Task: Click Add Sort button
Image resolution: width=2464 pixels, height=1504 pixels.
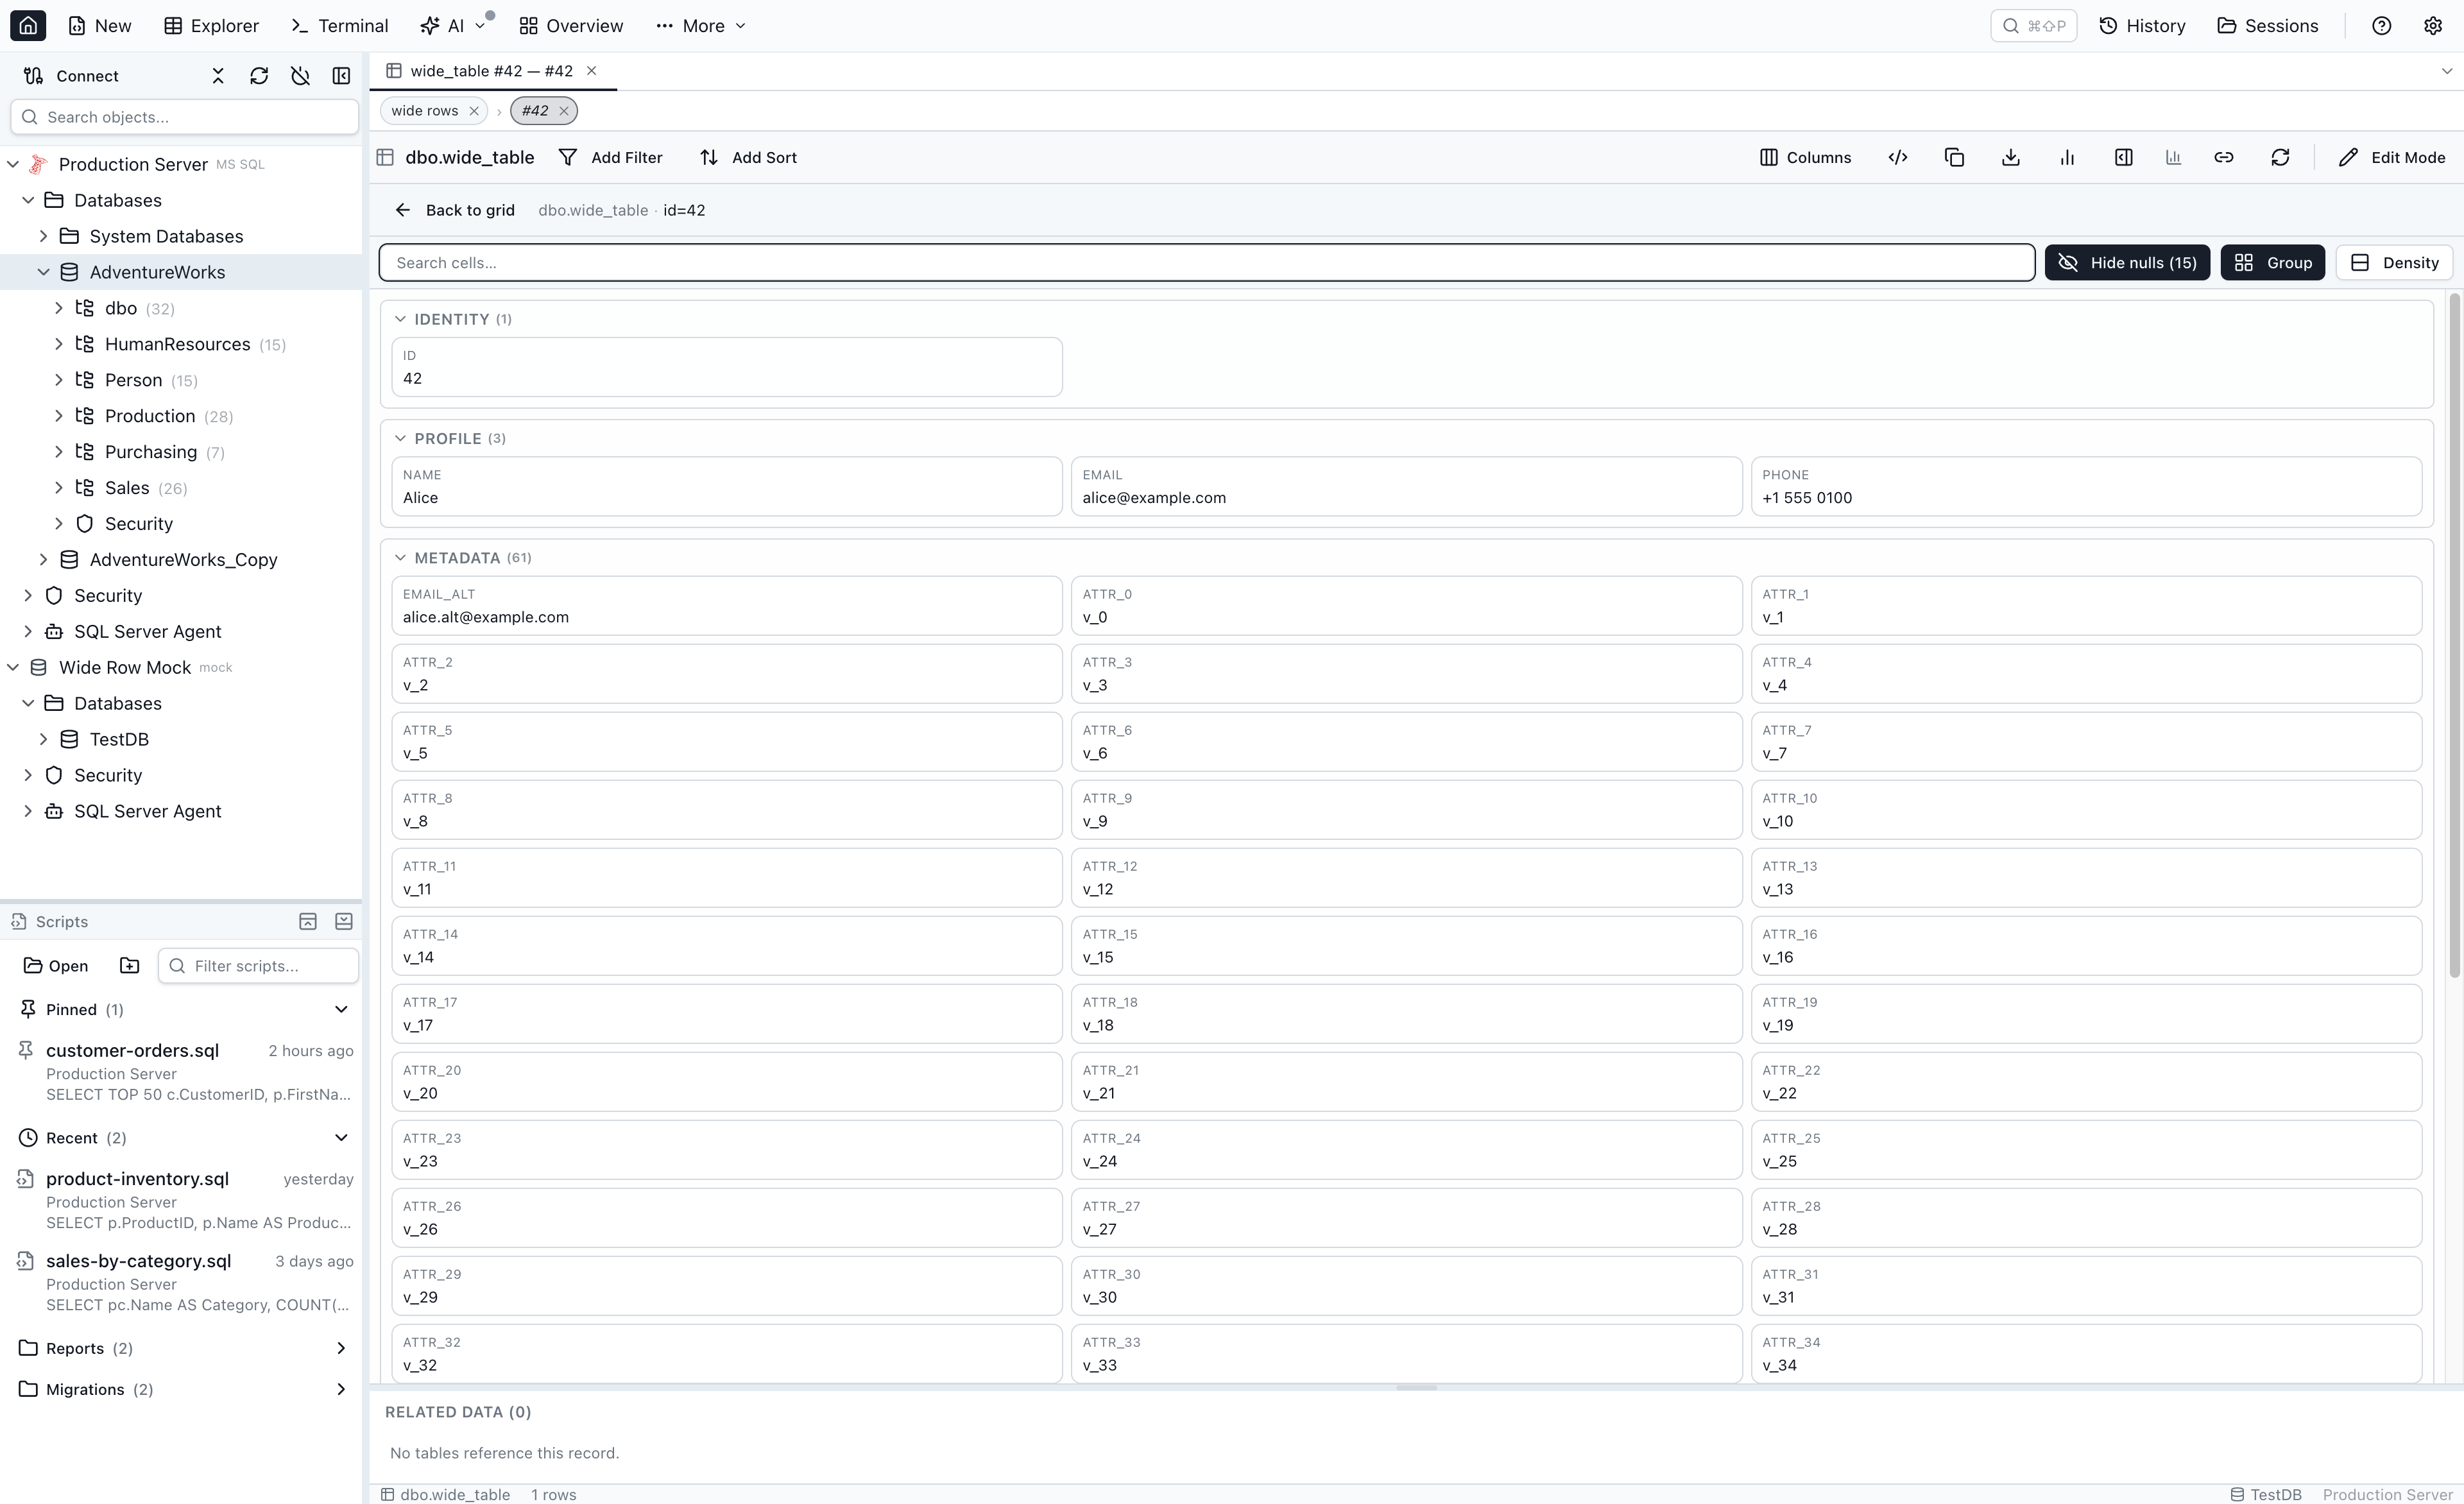Action: click(x=749, y=157)
